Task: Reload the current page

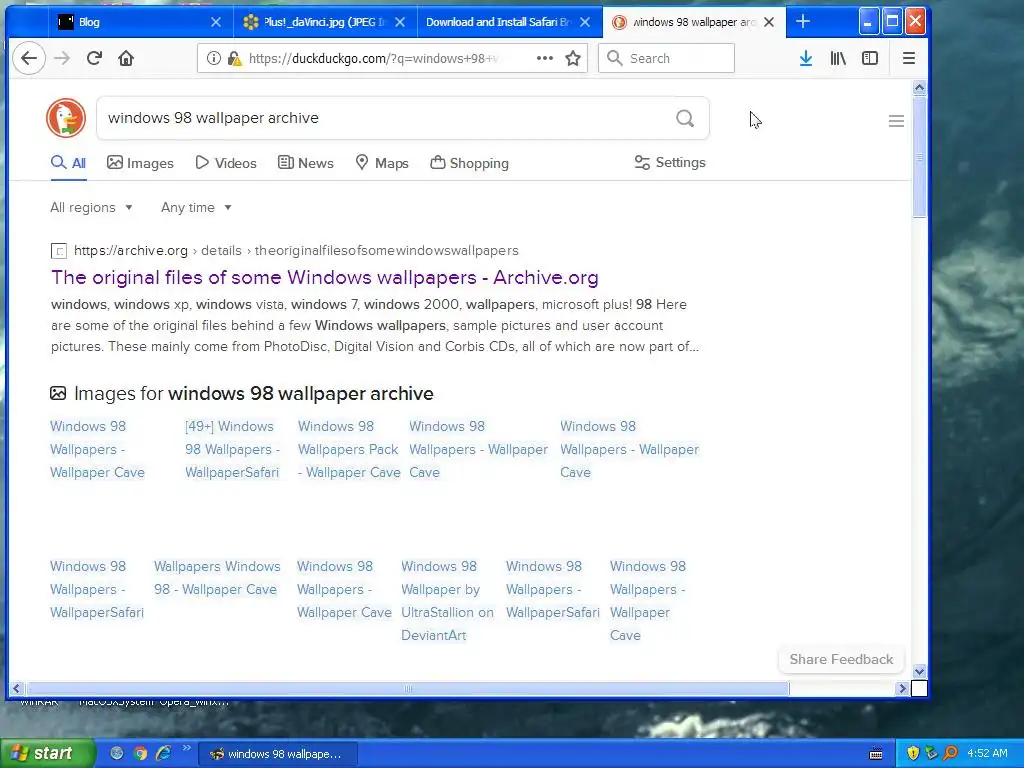Action: click(94, 58)
